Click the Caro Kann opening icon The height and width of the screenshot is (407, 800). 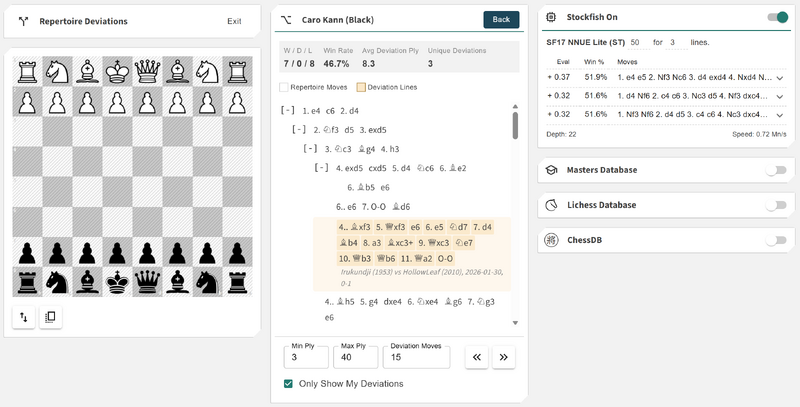click(286, 20)
